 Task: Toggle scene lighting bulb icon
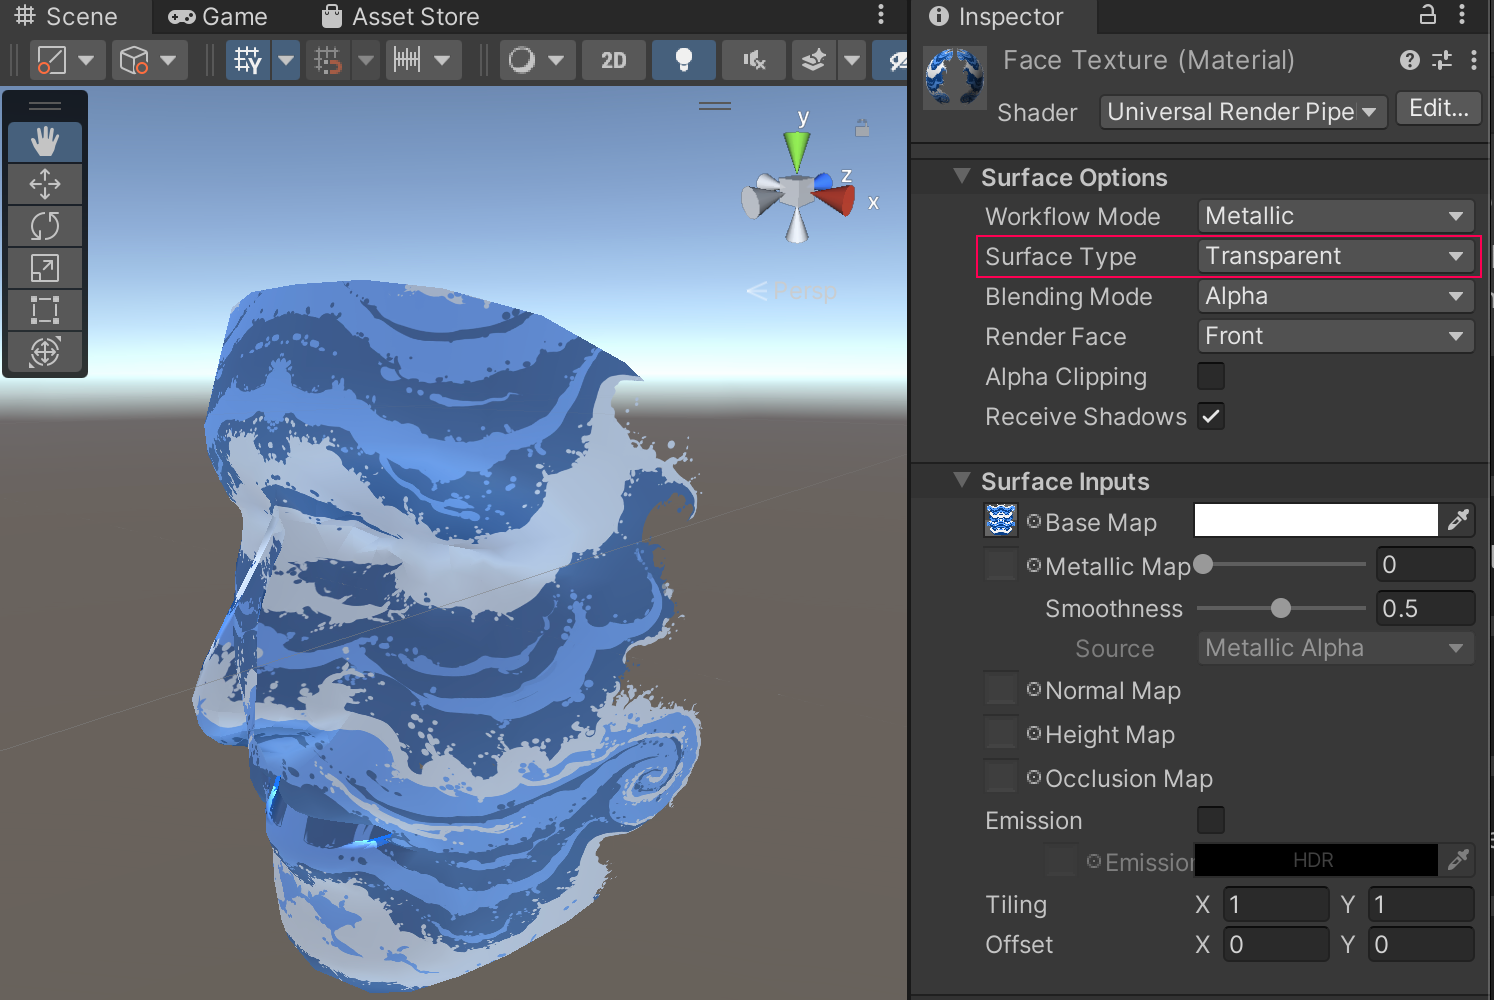(x=683, y=60)
